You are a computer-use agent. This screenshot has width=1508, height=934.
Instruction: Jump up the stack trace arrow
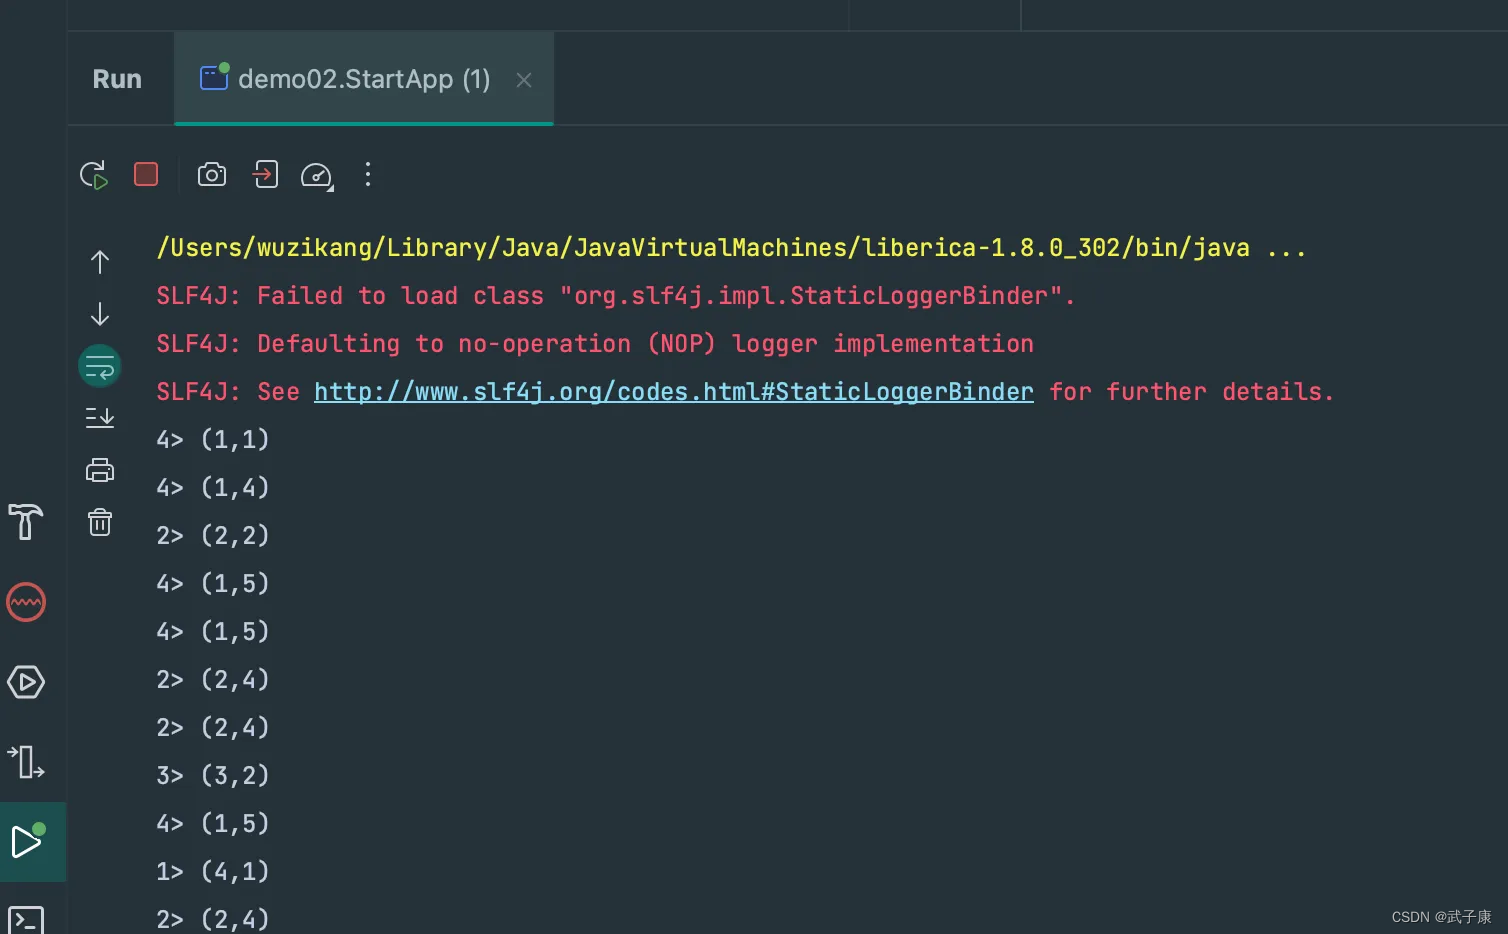coord(100,262)
